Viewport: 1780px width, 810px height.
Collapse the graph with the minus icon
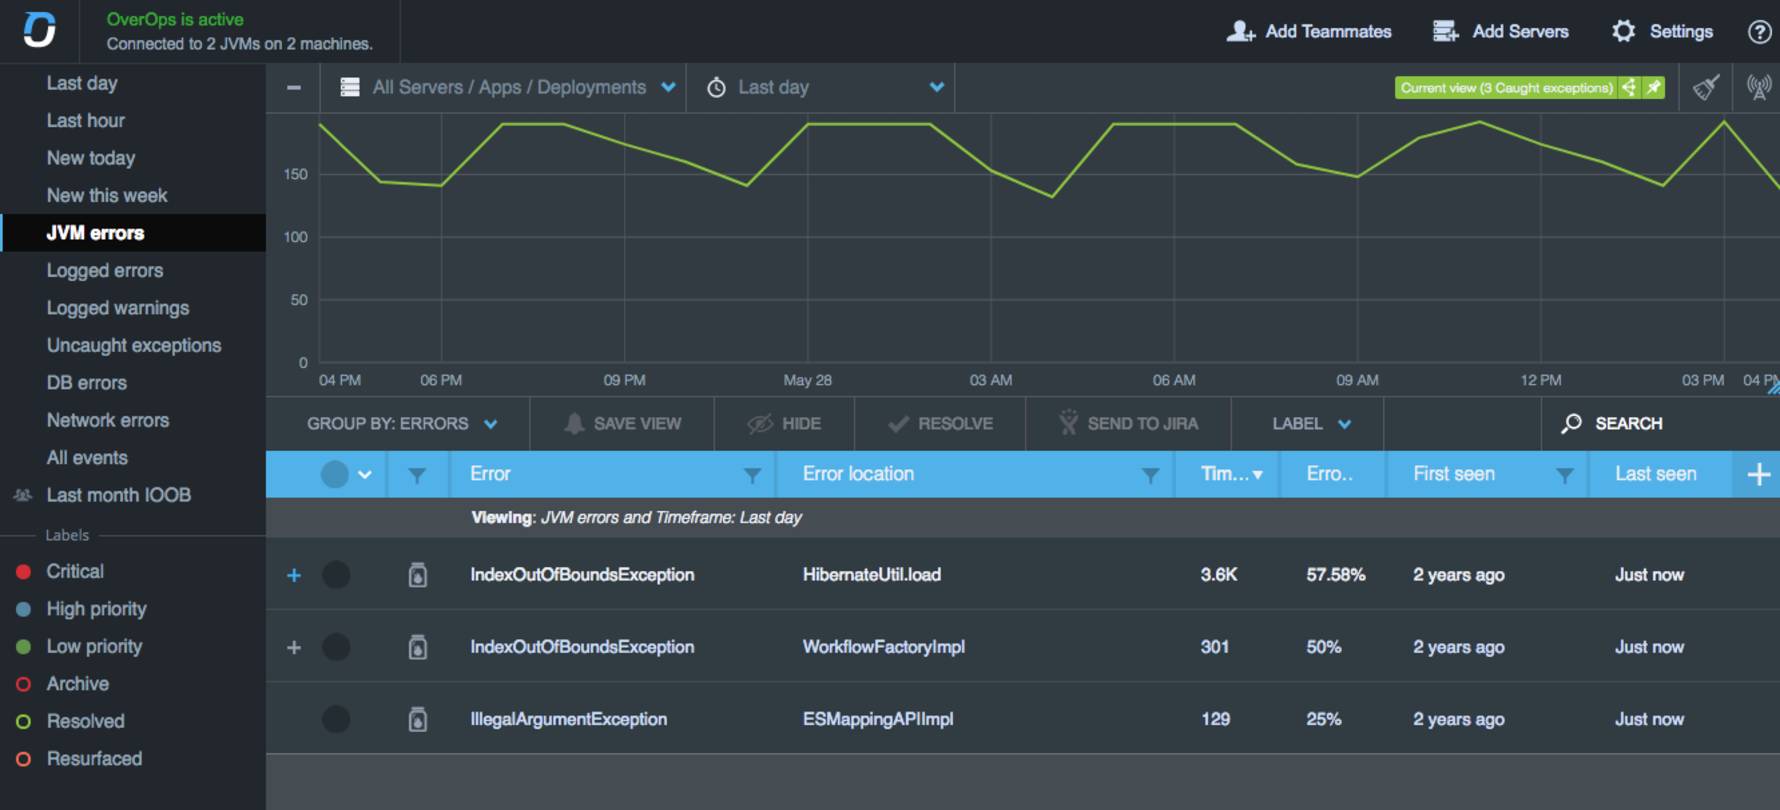tap(294, 87)
